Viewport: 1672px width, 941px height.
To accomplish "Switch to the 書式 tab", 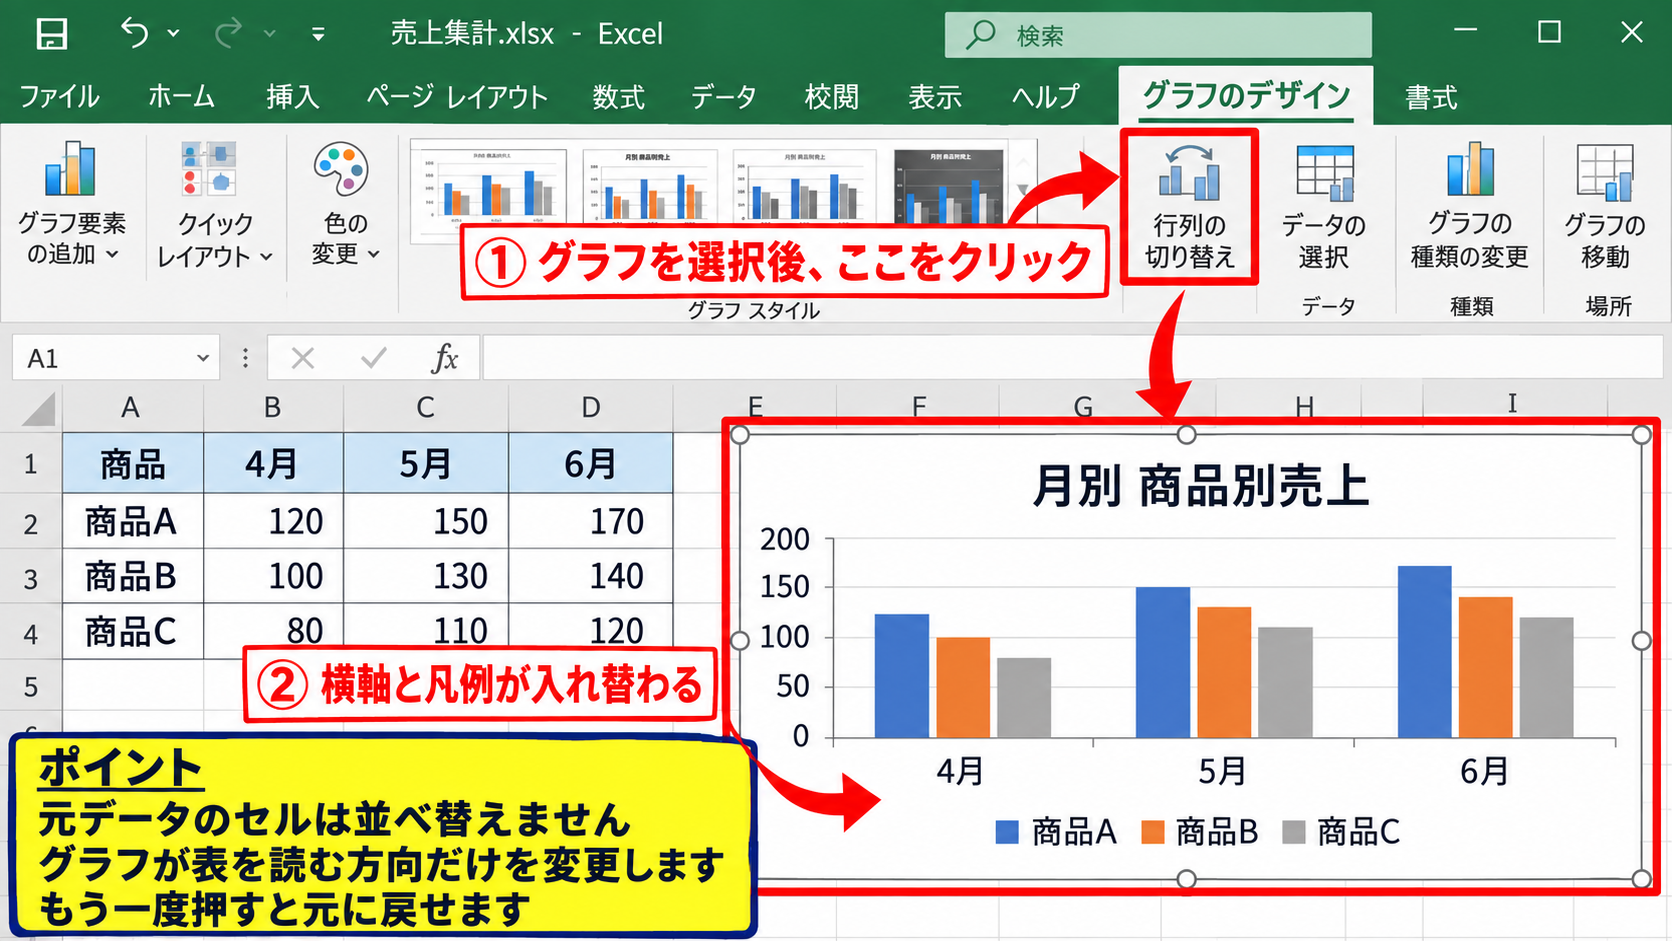I will tap(1431, 97).
